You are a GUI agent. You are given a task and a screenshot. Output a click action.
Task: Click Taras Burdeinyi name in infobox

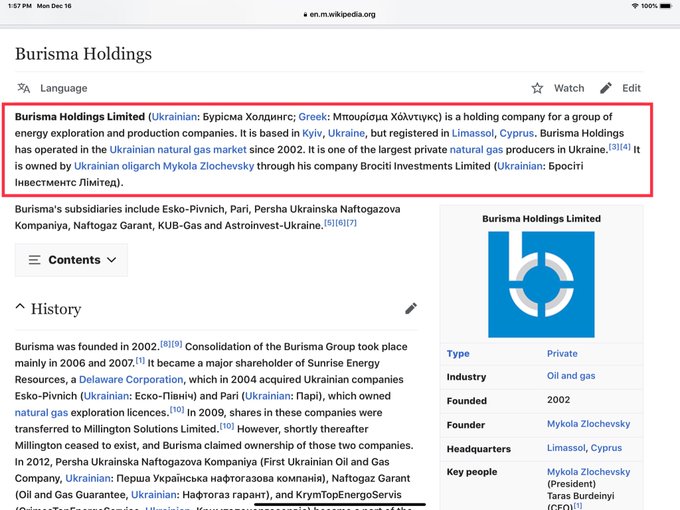coord(580,496)
